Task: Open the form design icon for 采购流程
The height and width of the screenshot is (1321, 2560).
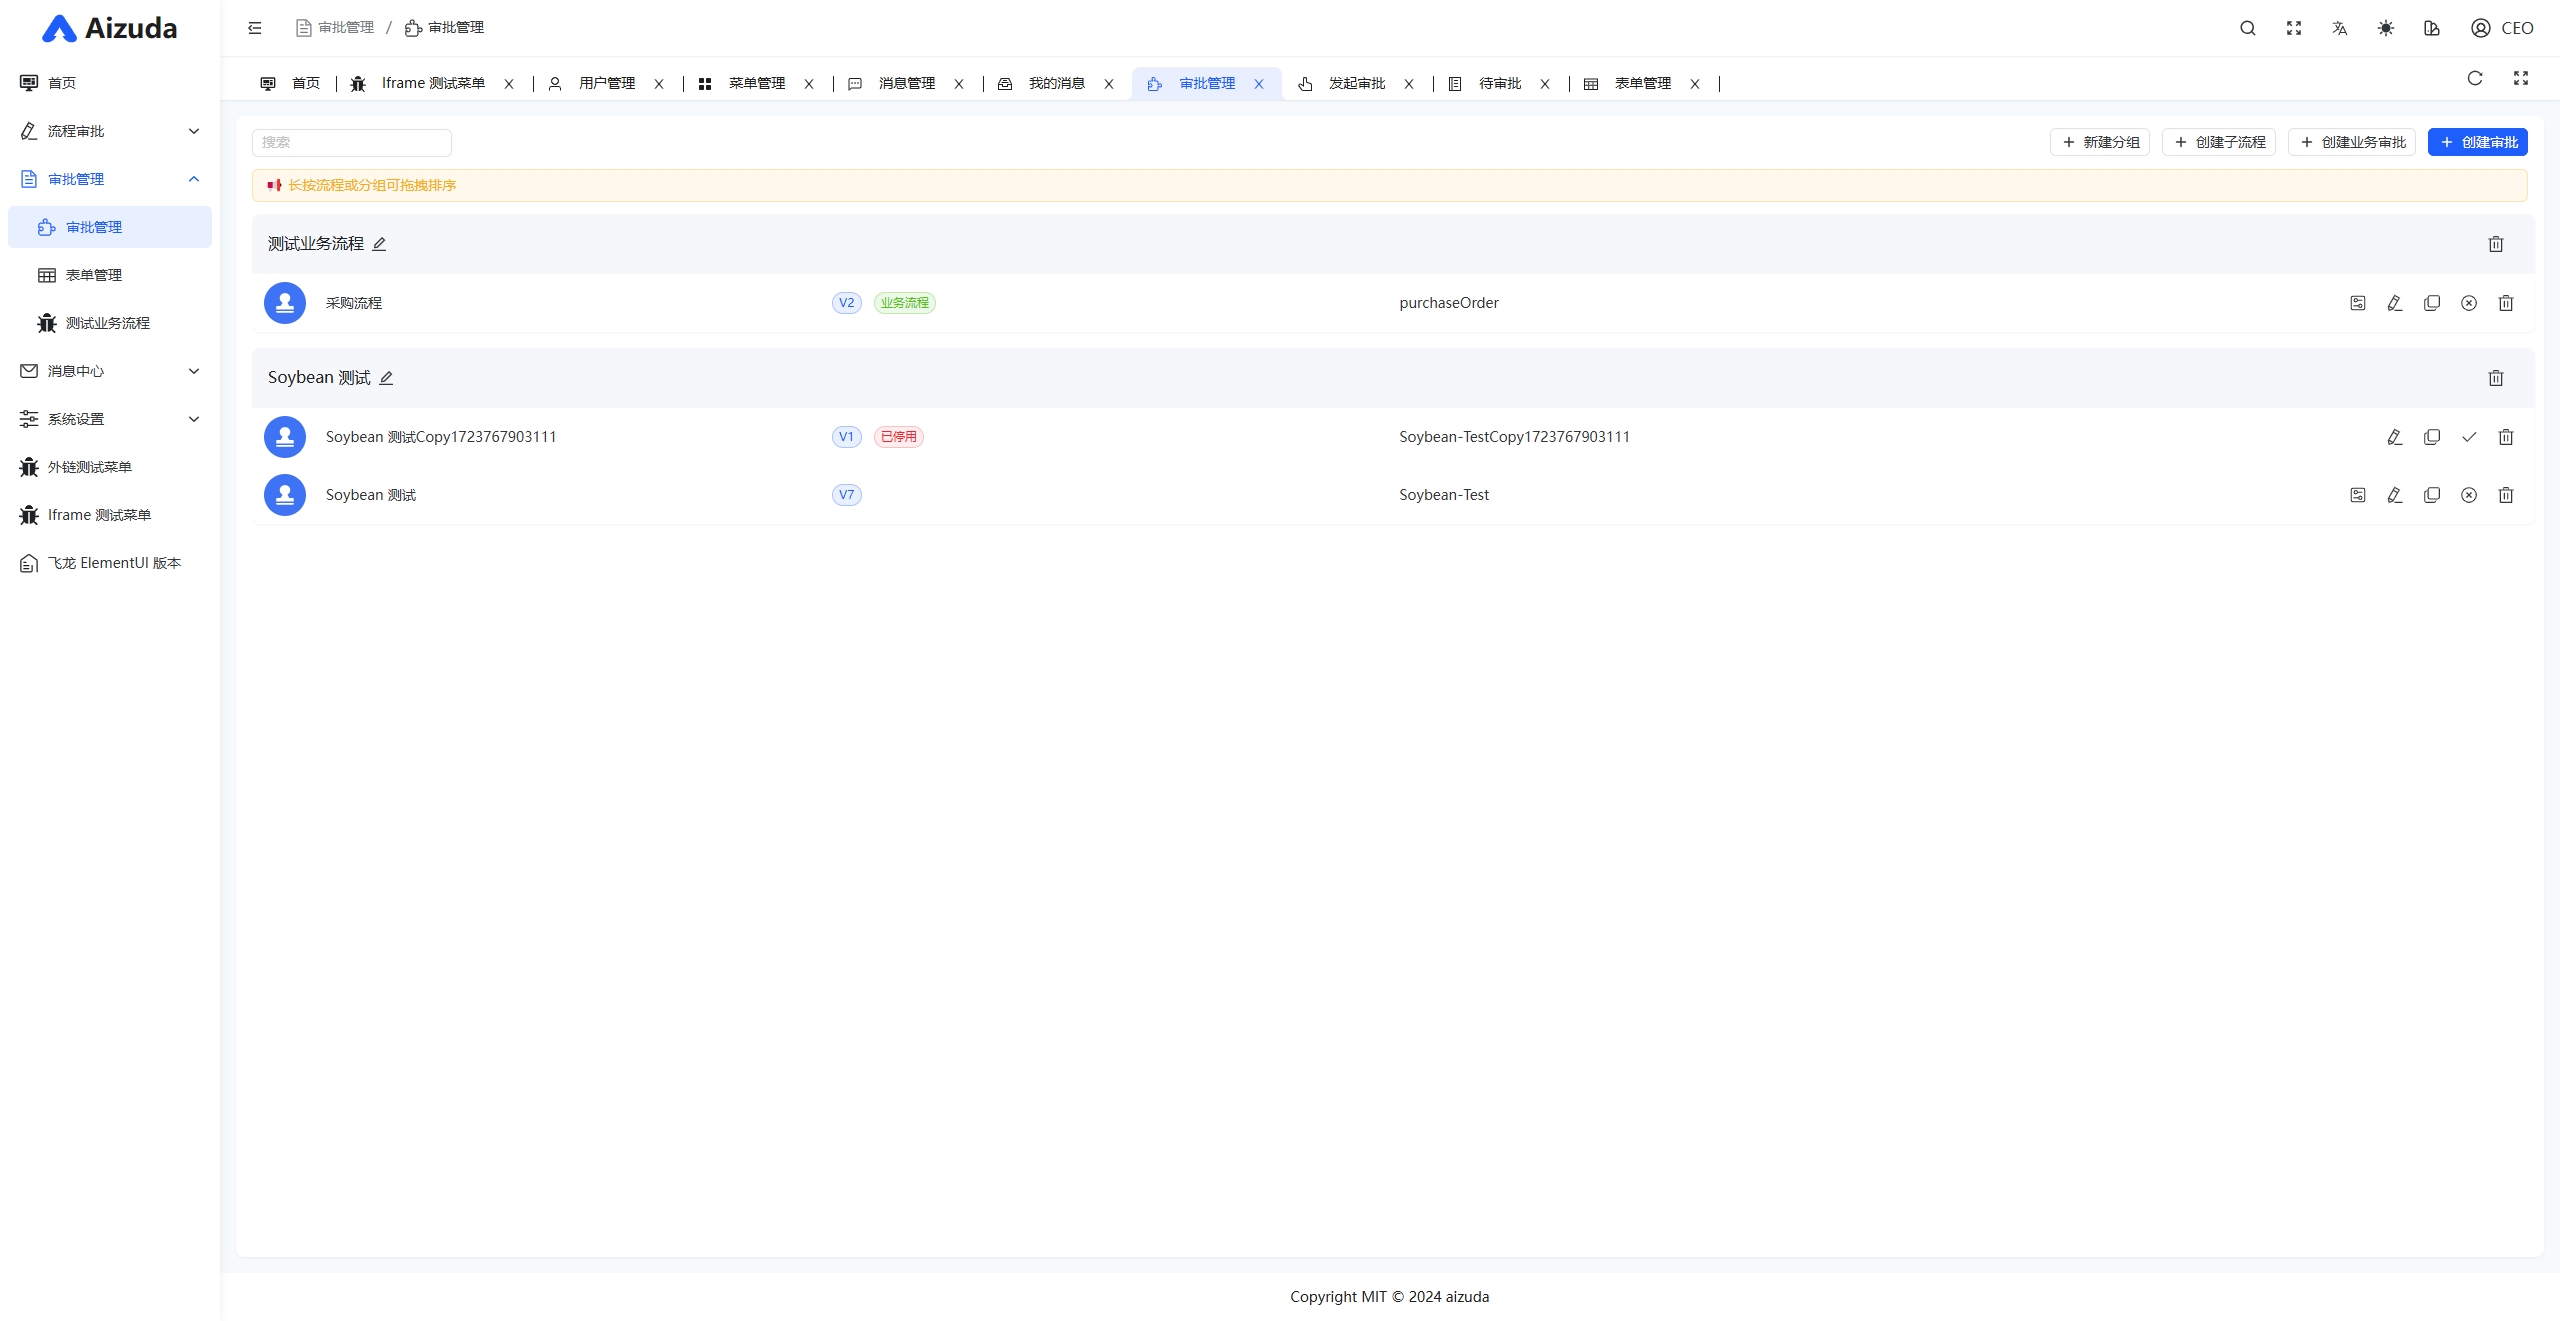Action: pyautogui.click(x=2358, y=303)
